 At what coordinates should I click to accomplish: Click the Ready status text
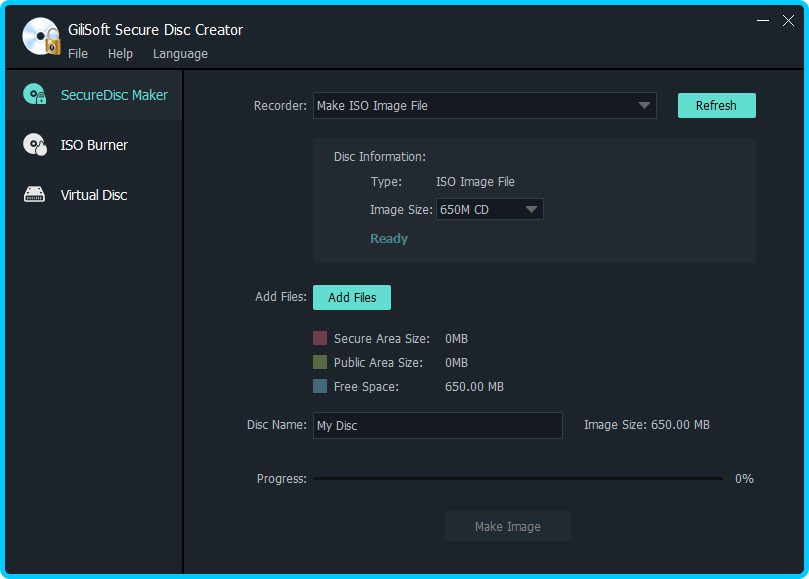click(389, 238)
